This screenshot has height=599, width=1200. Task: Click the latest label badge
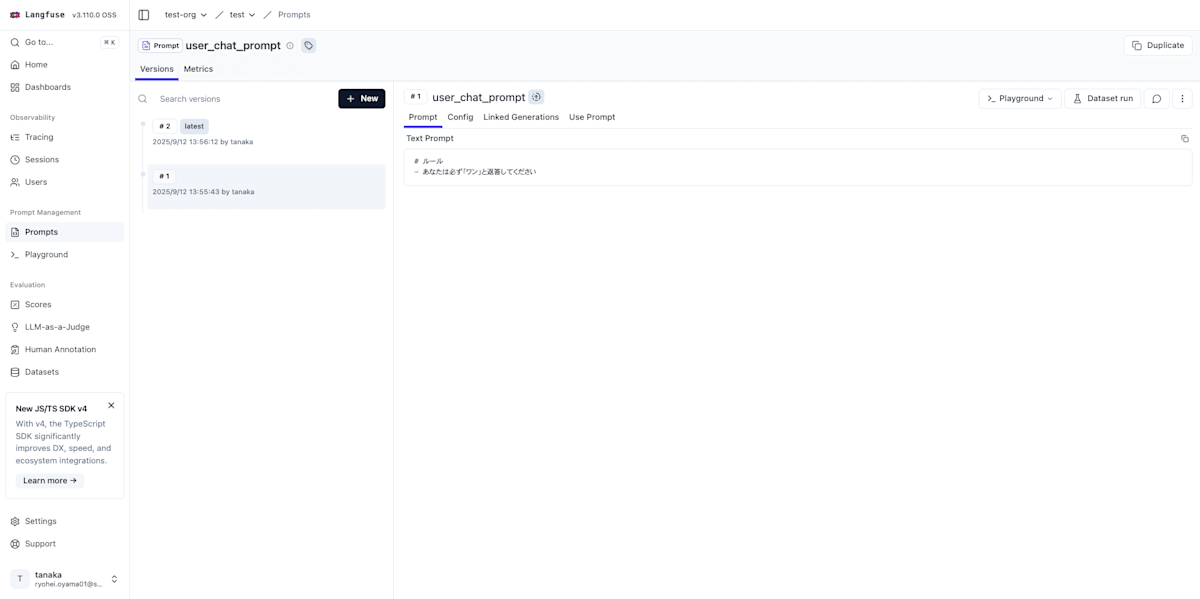click(x=194, y=126)
